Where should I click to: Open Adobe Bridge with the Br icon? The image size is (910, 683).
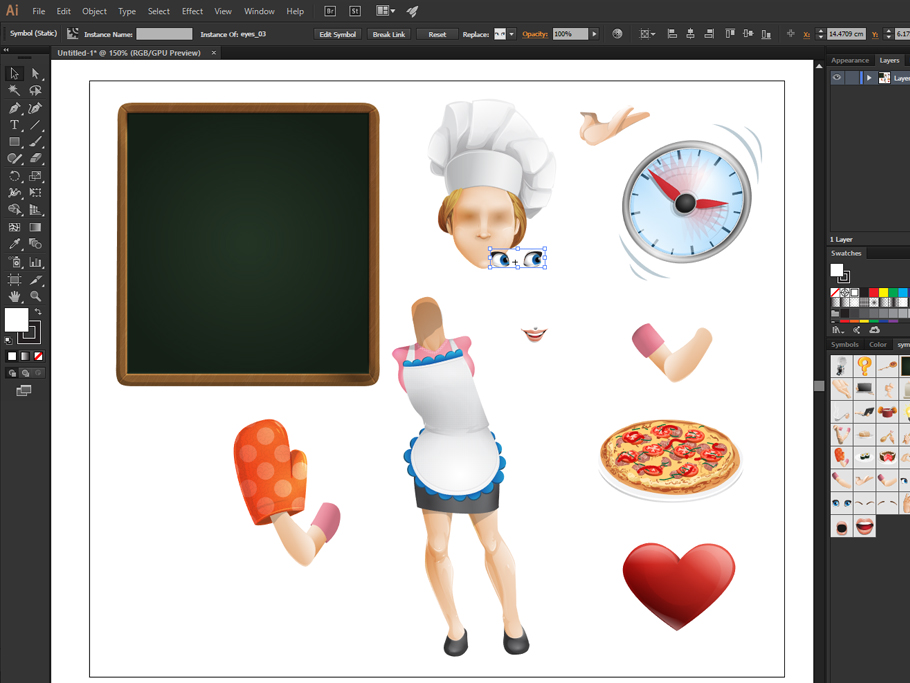point(330,11)
